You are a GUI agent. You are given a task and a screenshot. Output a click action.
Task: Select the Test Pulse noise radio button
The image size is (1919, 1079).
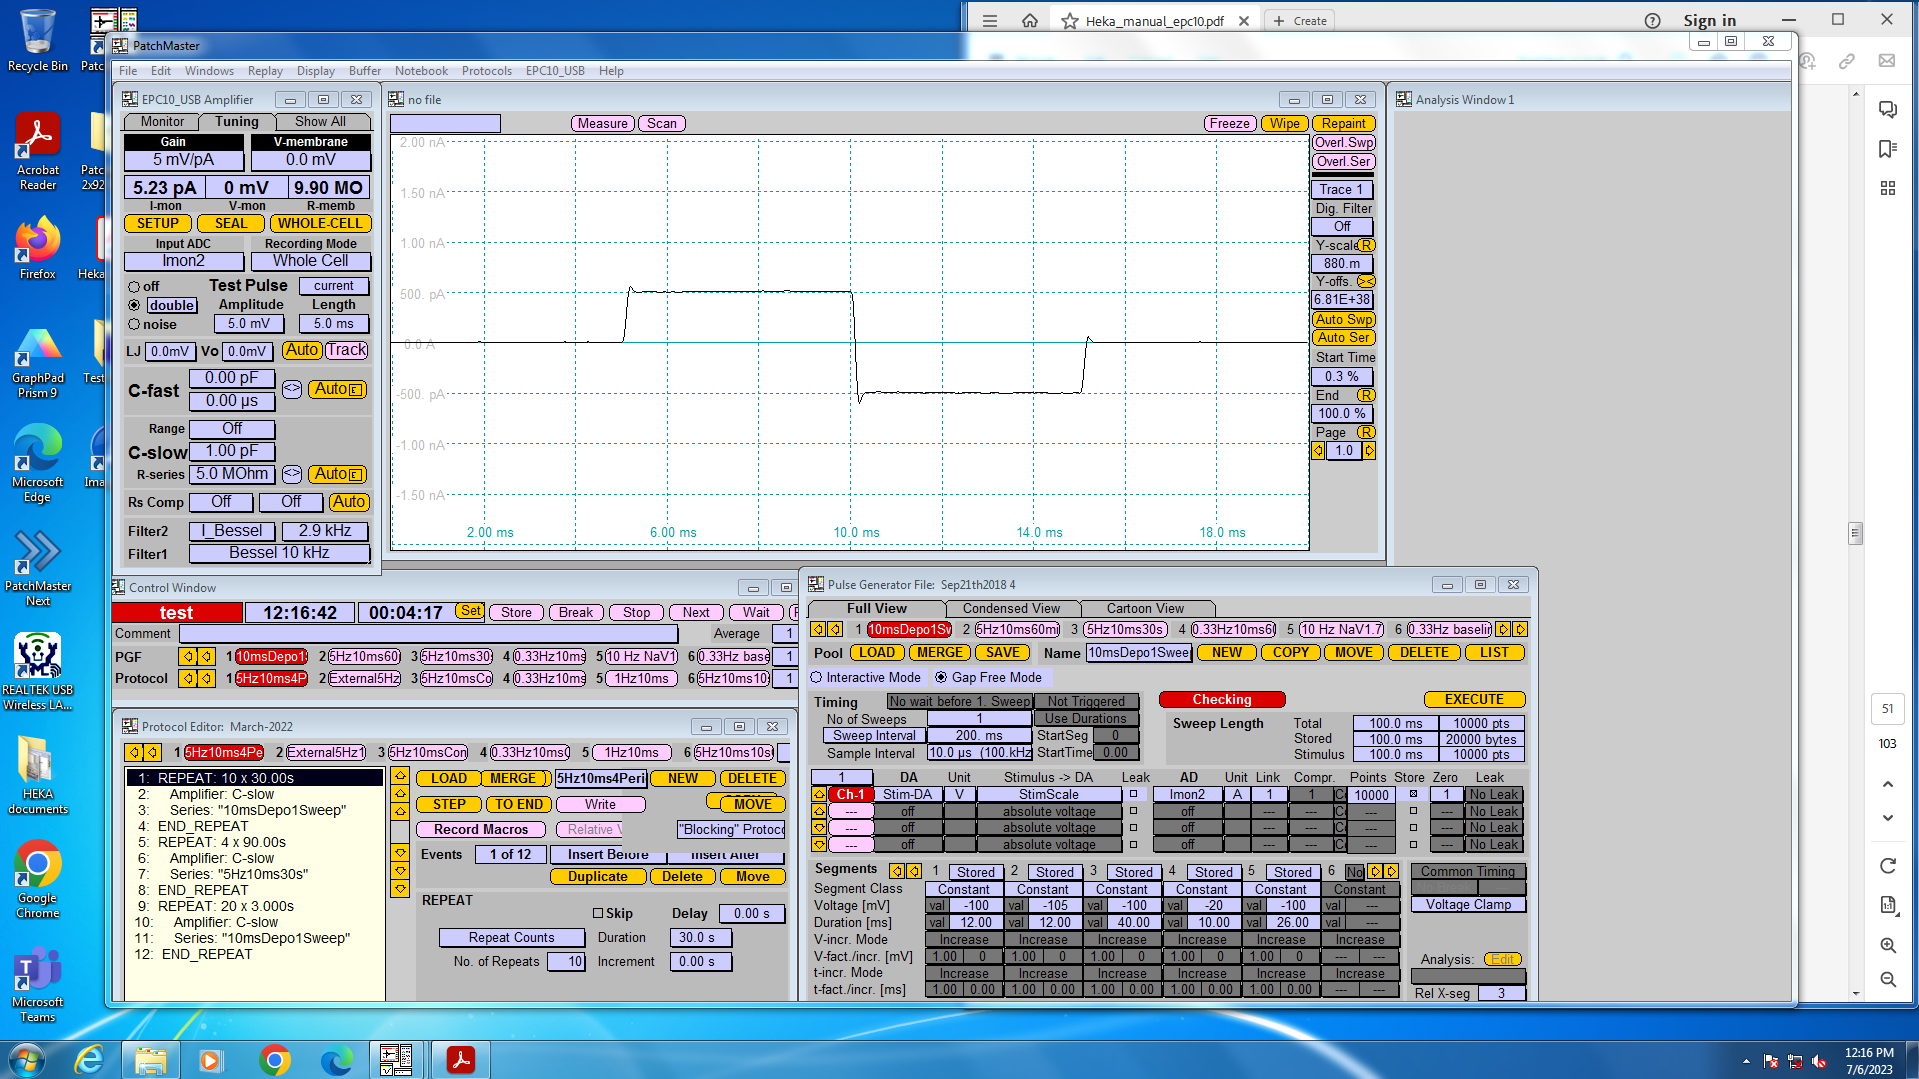(x=134, y=324)
